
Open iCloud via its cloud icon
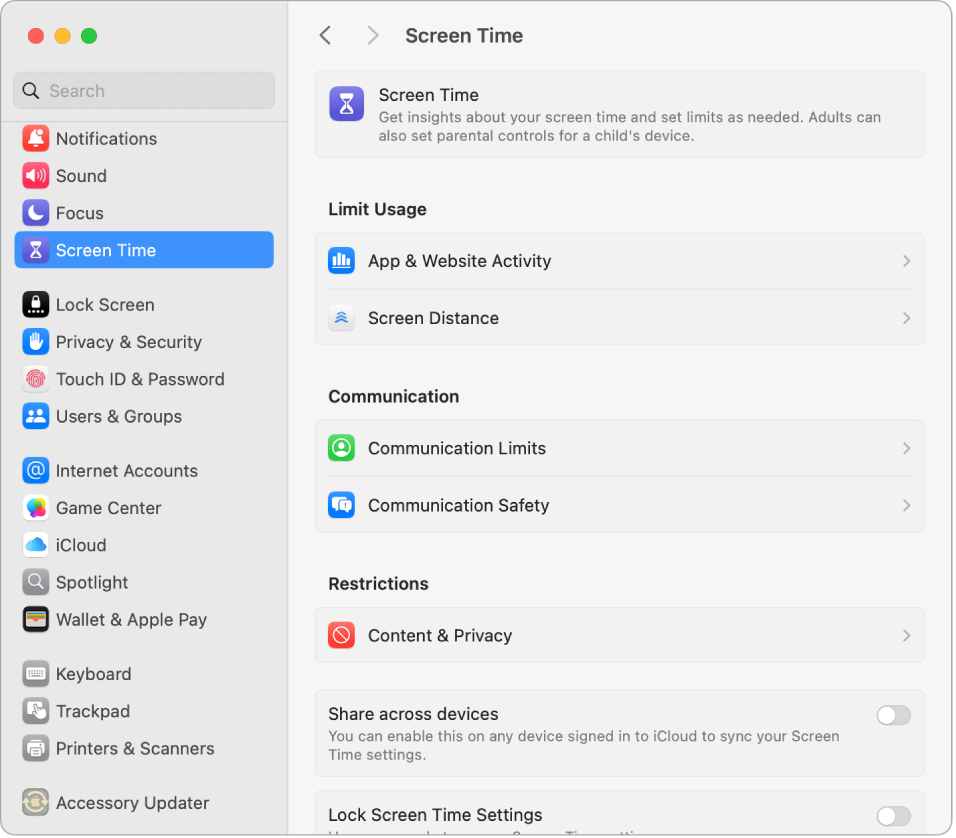coord(36,545)
